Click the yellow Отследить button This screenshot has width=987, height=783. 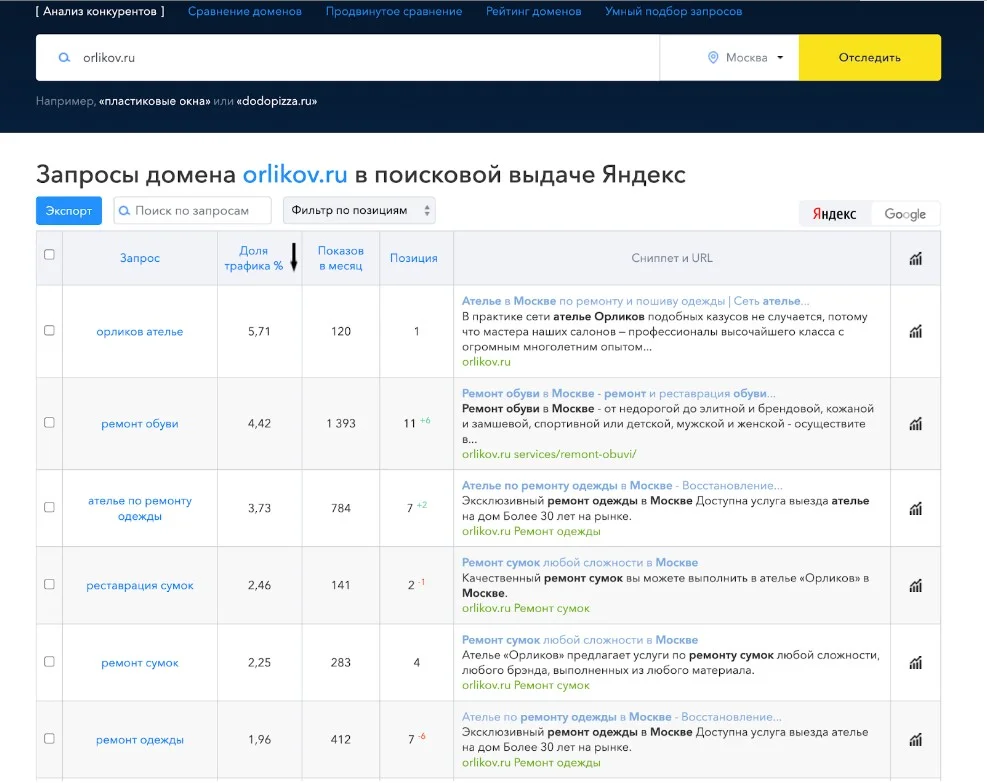tap(870, 57)
